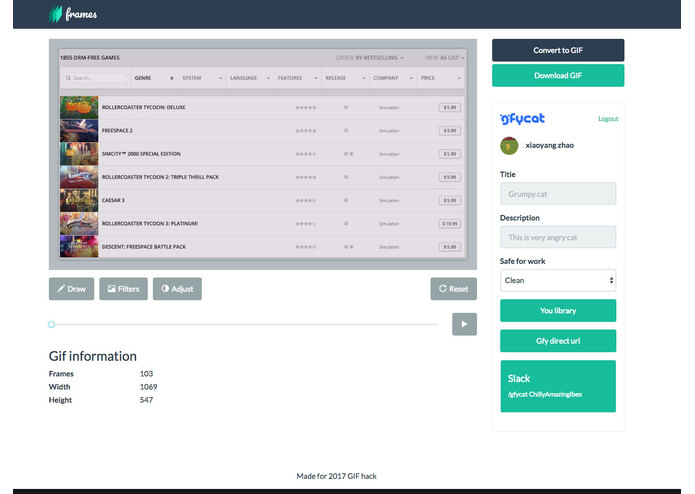
Task: Click the pencil icon on Draw
Action: tap(61, 288)
